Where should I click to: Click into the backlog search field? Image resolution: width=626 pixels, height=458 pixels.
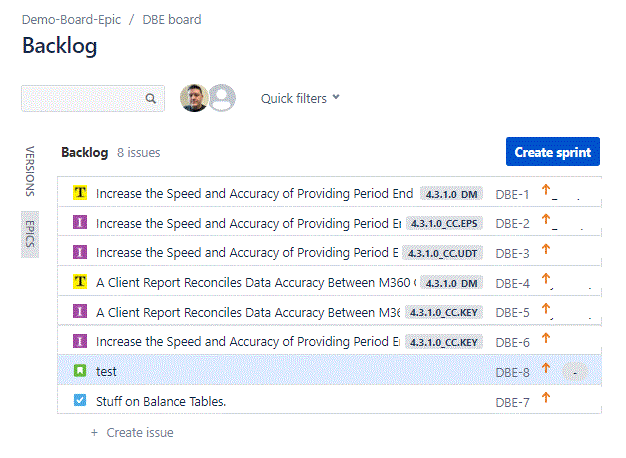coord(93,98)
